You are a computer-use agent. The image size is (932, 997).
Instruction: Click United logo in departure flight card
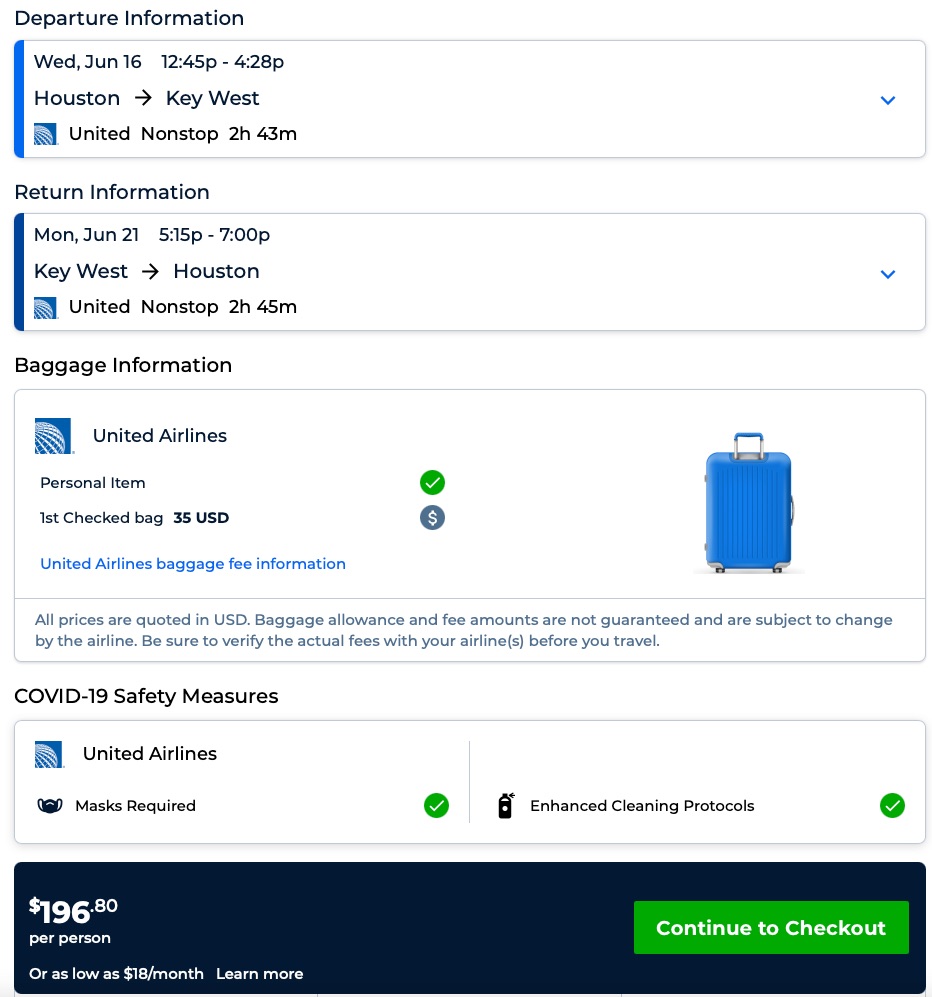pos(46,134)
